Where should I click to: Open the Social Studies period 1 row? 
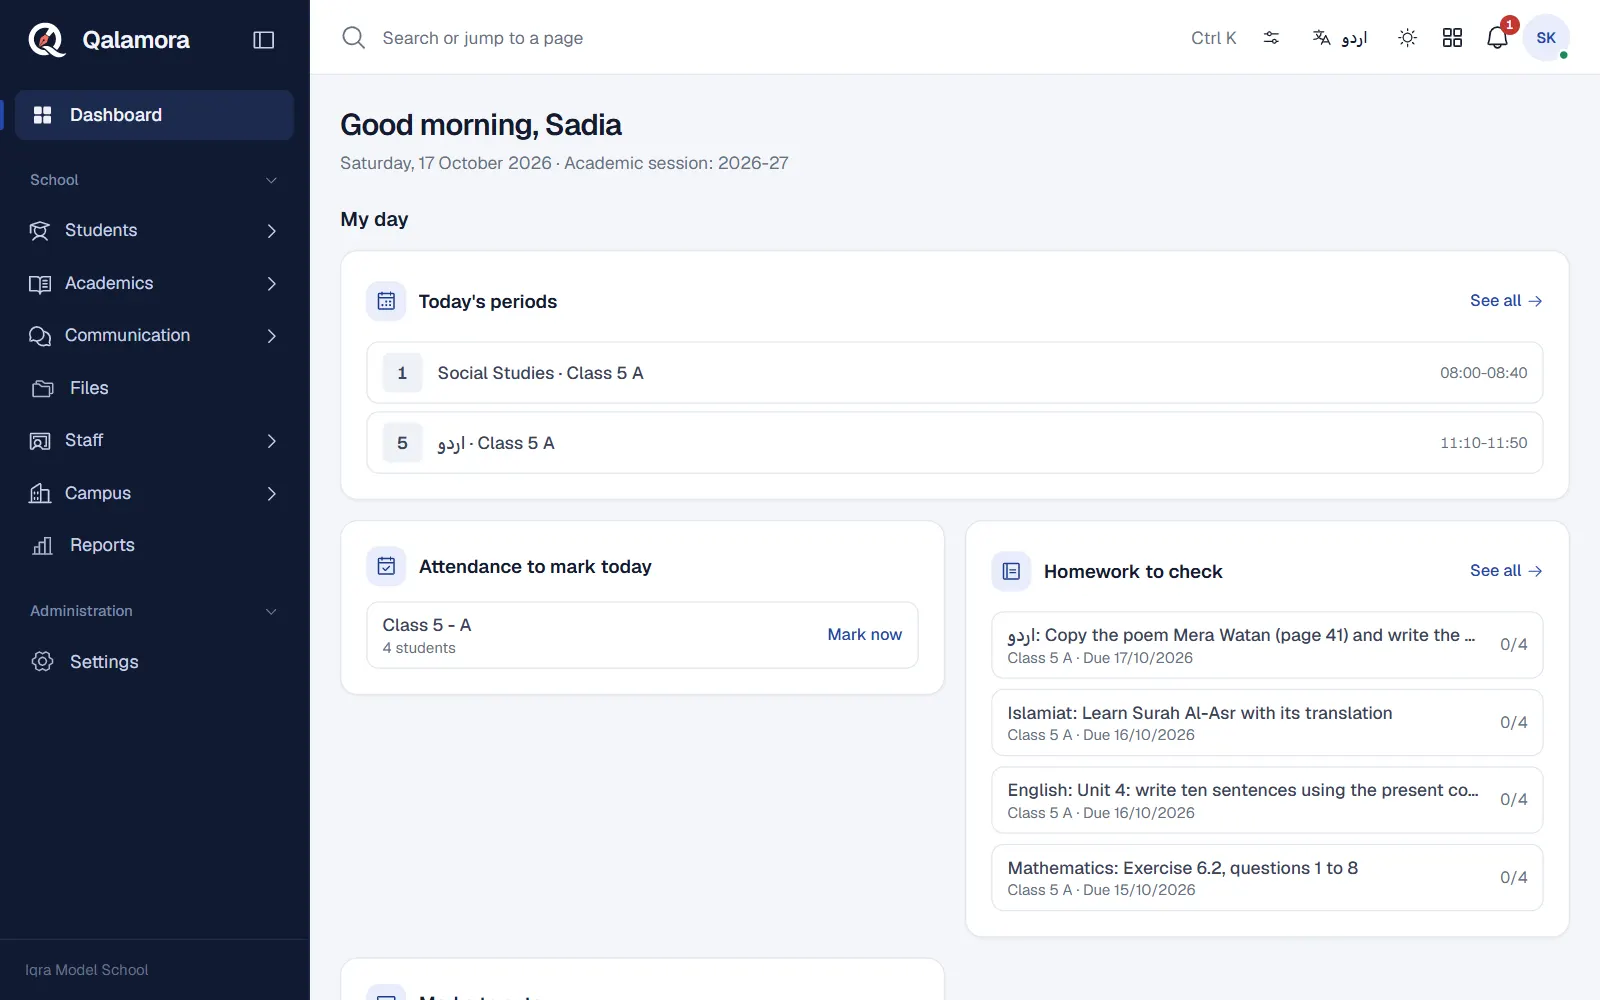point(954,373)
